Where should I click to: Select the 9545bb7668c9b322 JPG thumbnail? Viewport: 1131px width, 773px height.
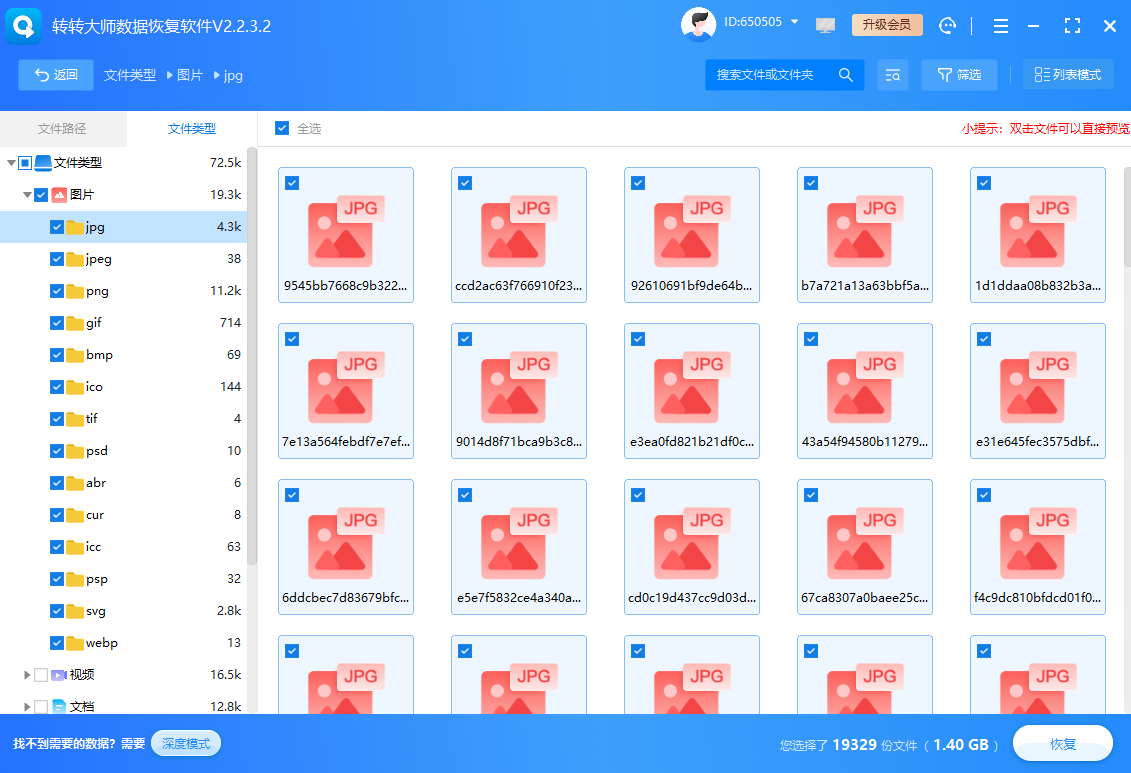[x=346, y=234]
